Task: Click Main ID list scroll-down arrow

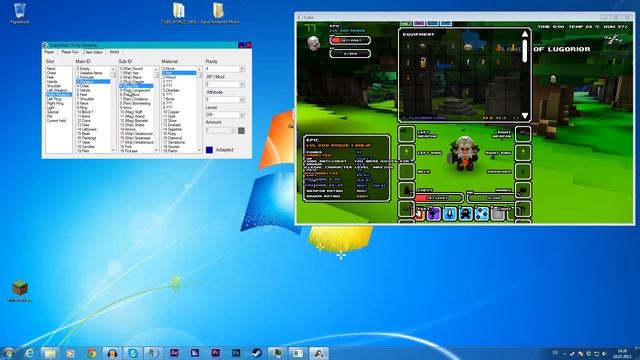Action: point(113,151)
